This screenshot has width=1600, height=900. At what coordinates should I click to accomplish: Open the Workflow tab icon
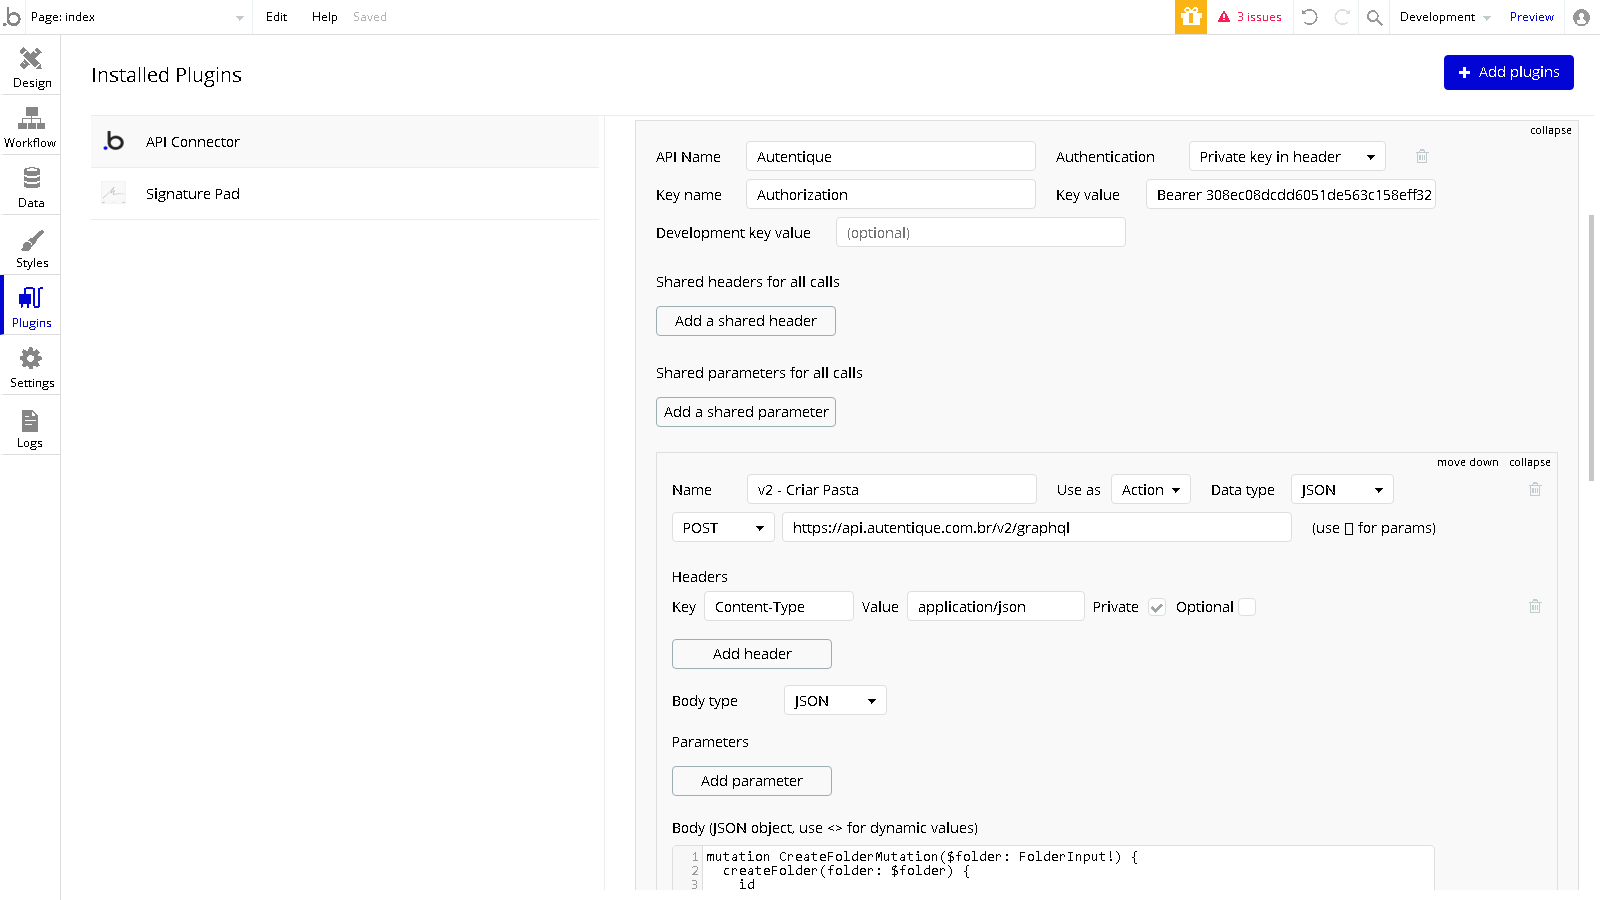(31, 118)
